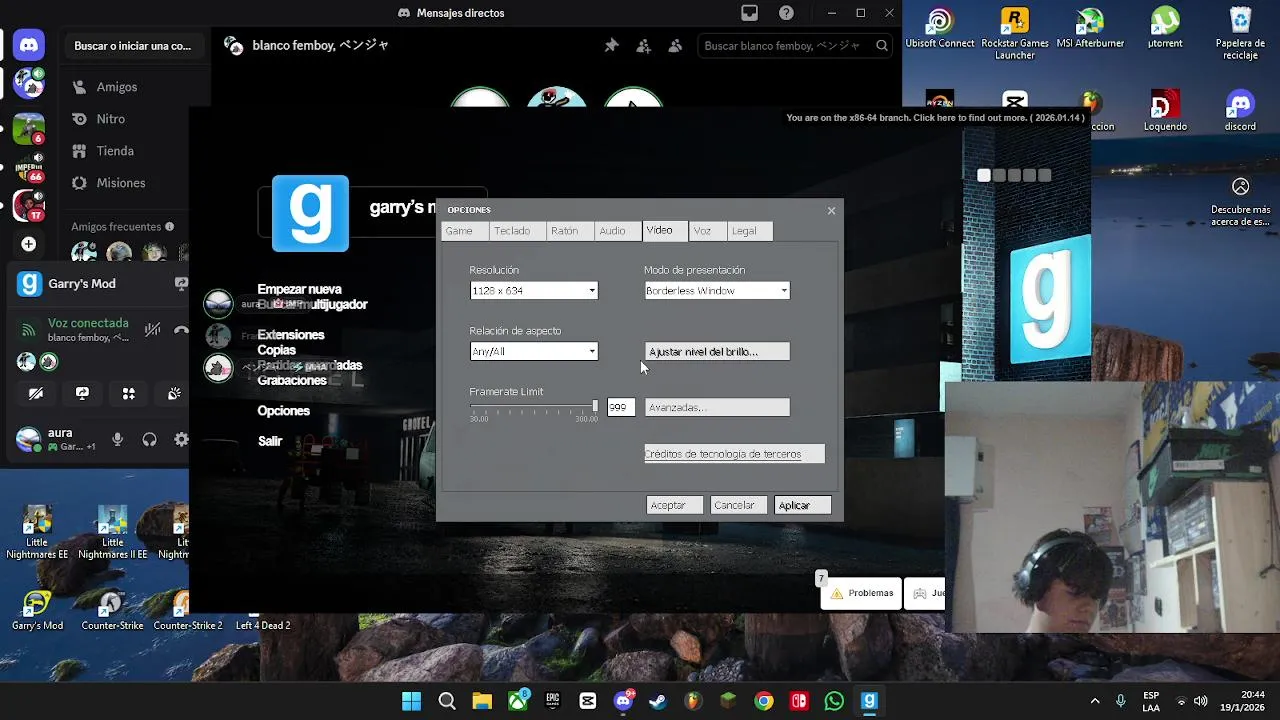
Task: Select Papelera de reciclaje desktop icon
Action: point(1240,34)
